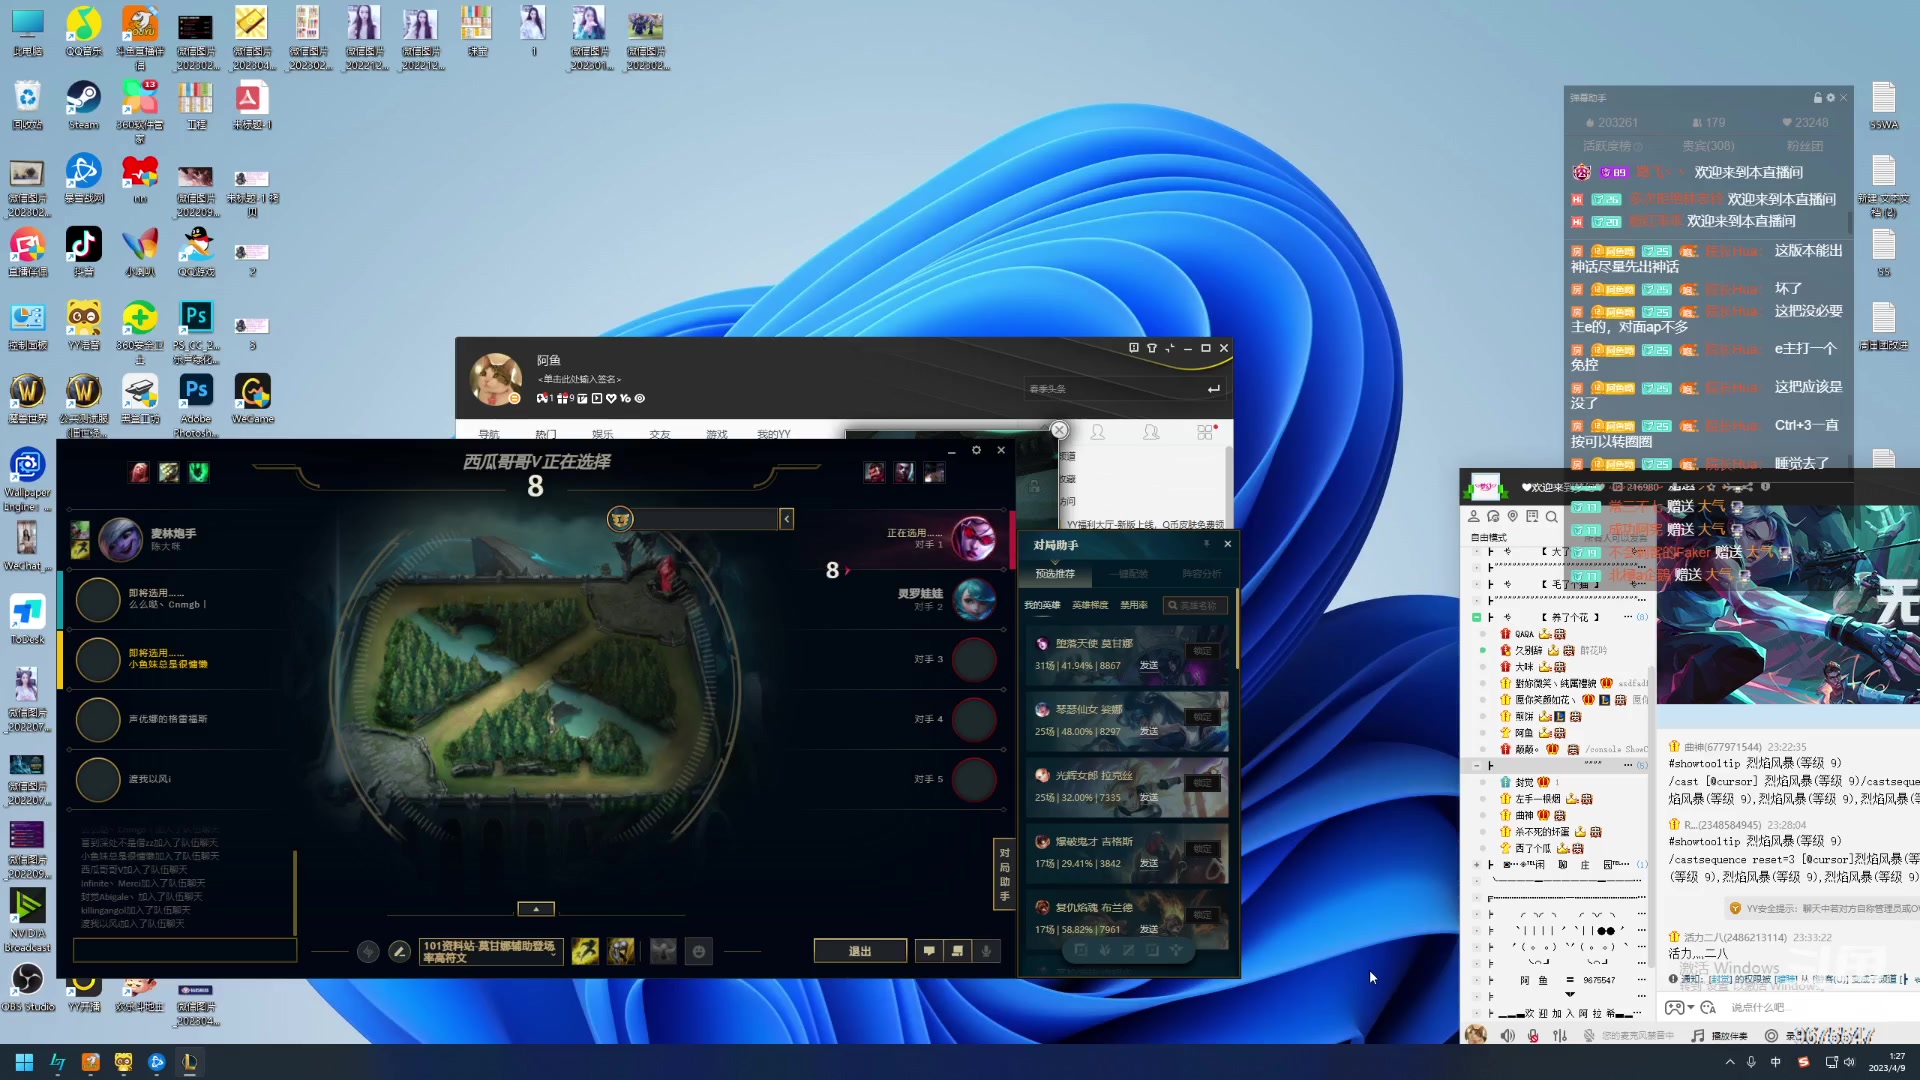Viewport: 1920px width, 1080px height.
Task: Open the ToDesk desktop shortcut
Action: [27, 619]
